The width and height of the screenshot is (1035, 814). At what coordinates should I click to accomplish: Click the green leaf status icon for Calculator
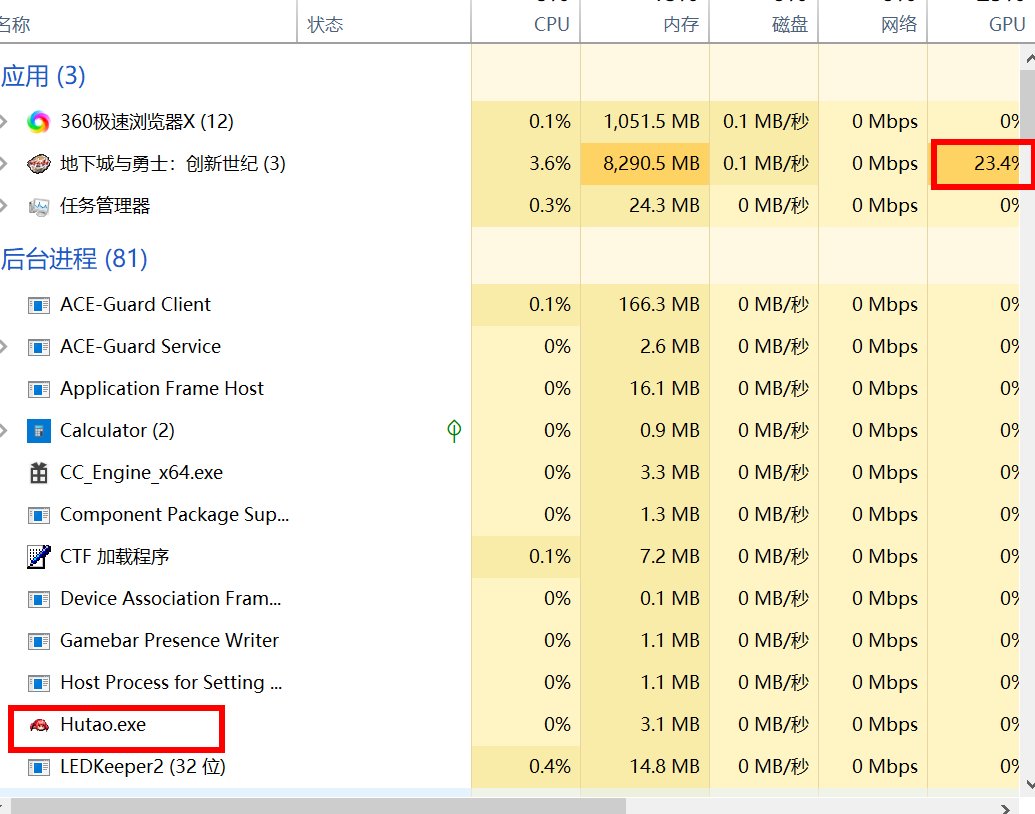454,430
